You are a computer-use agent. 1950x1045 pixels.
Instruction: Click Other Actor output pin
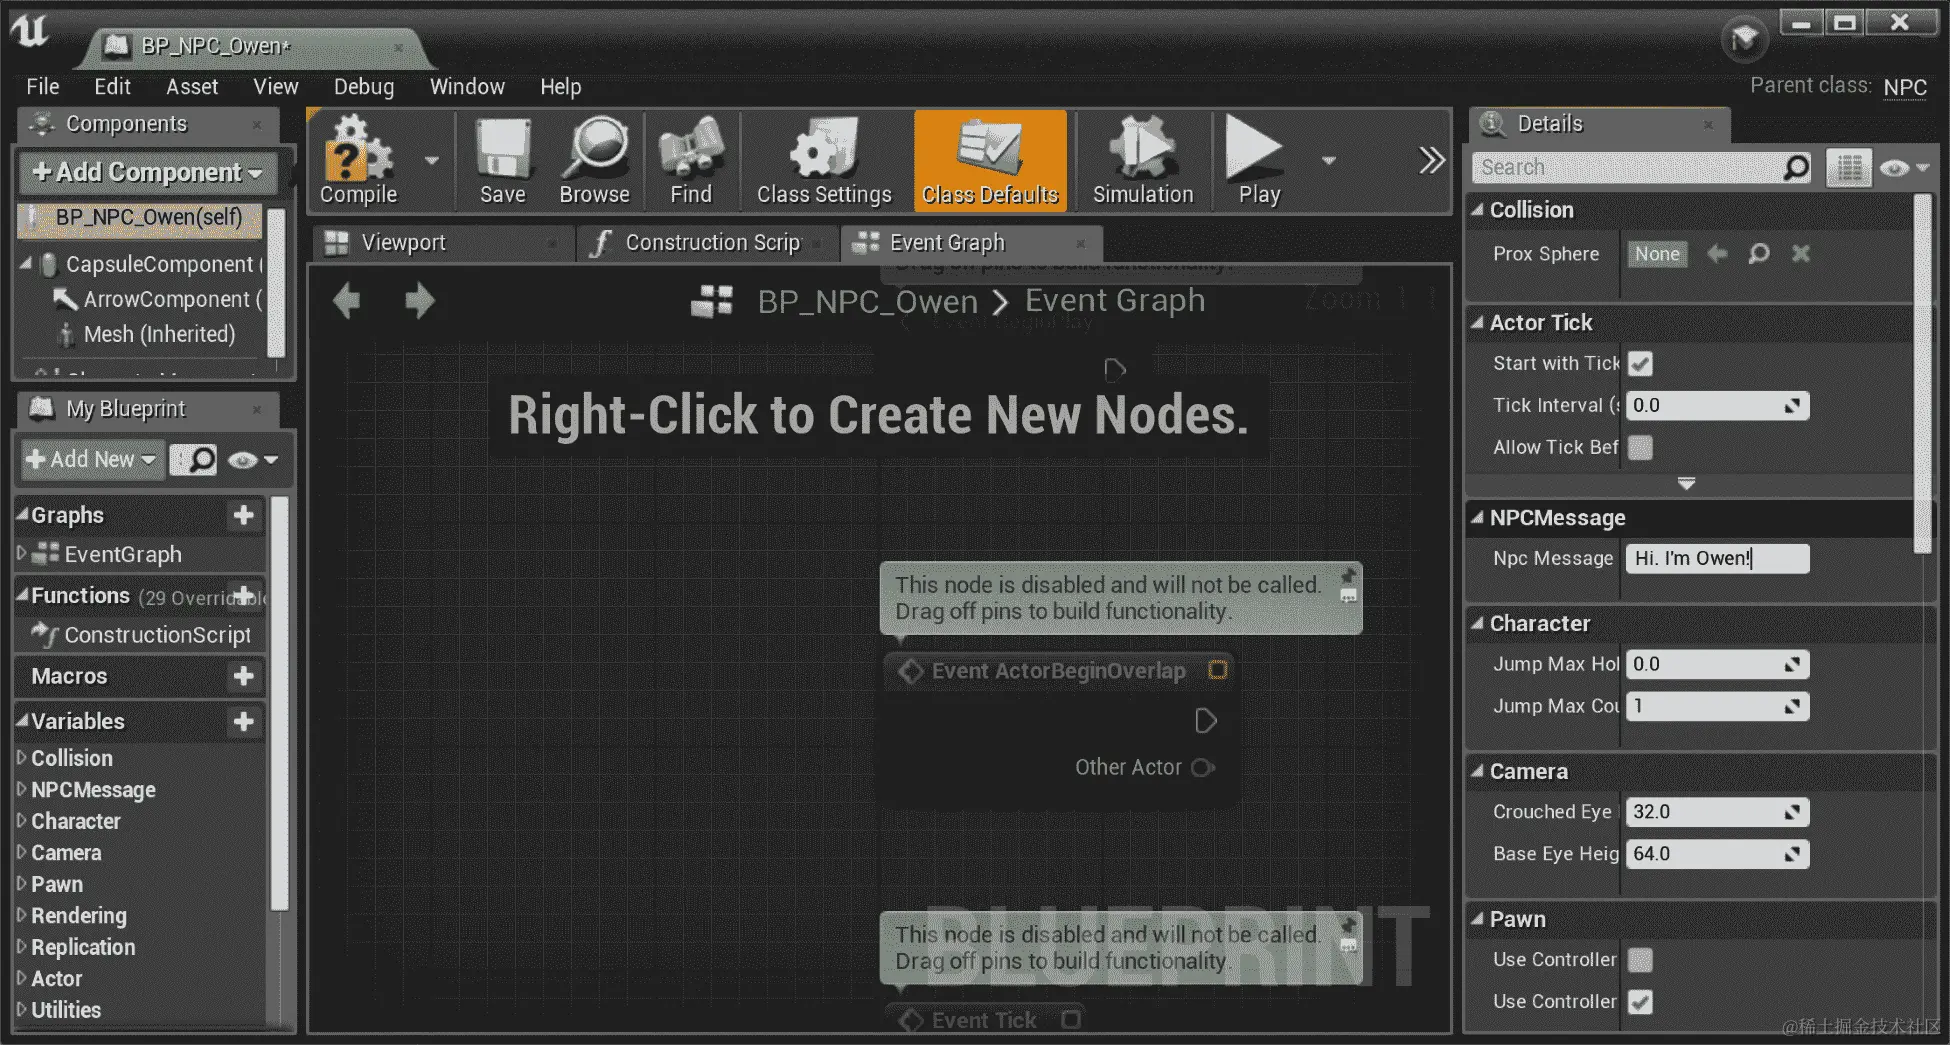[1203, 768]
